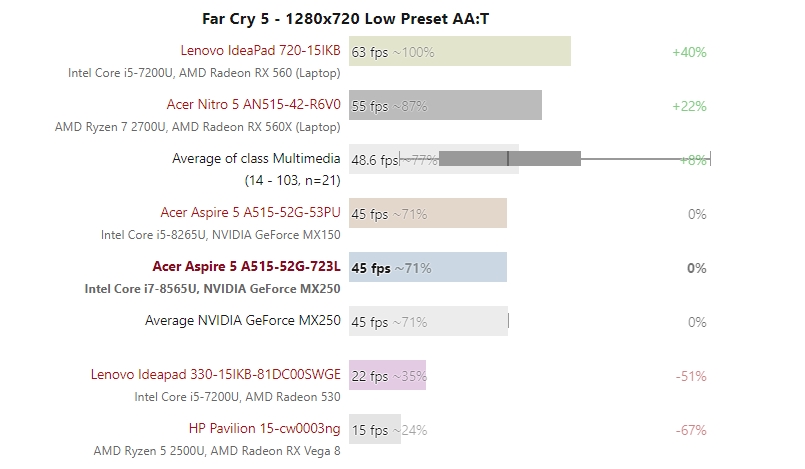
Task: Click the Acer Aspire 5 A515-52G-53PU link
Action: pyautogui.click(x=250, y=212)
